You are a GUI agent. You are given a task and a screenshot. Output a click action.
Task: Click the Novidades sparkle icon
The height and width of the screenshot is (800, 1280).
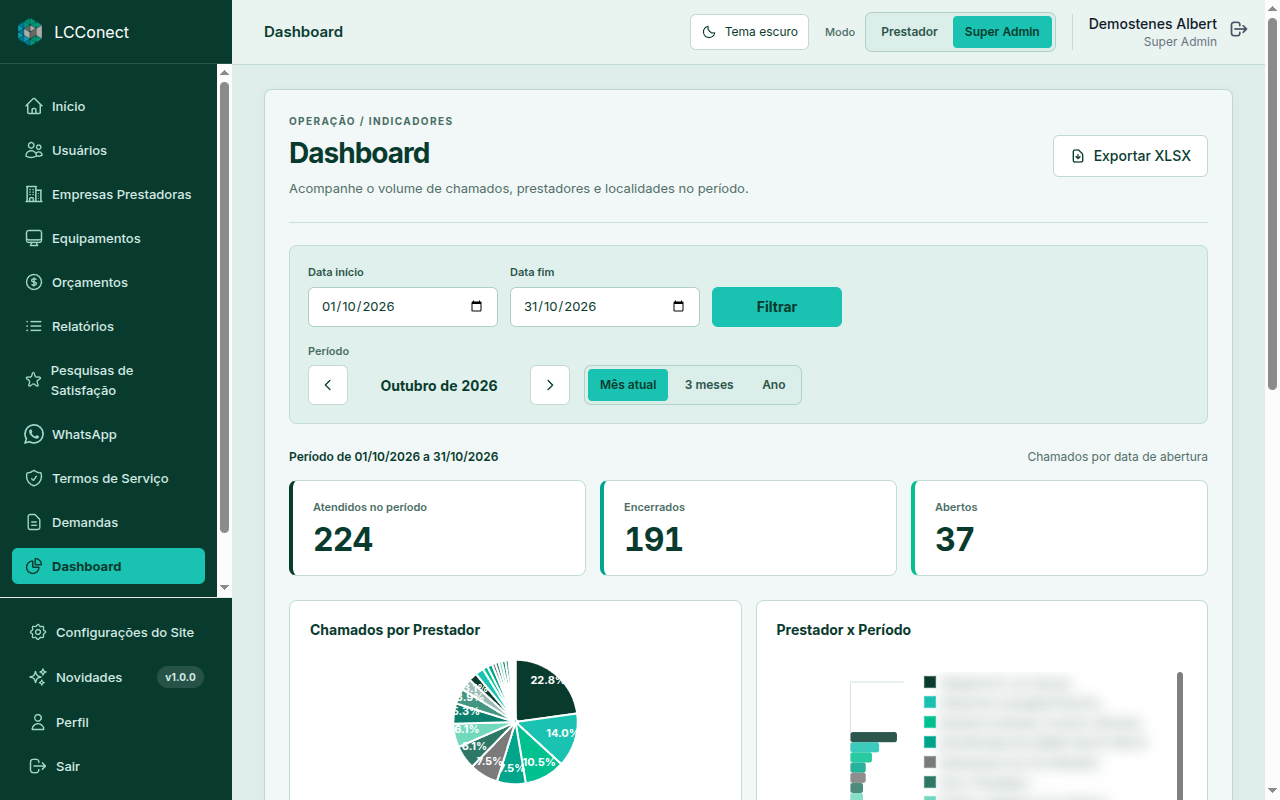coord(38,677)
